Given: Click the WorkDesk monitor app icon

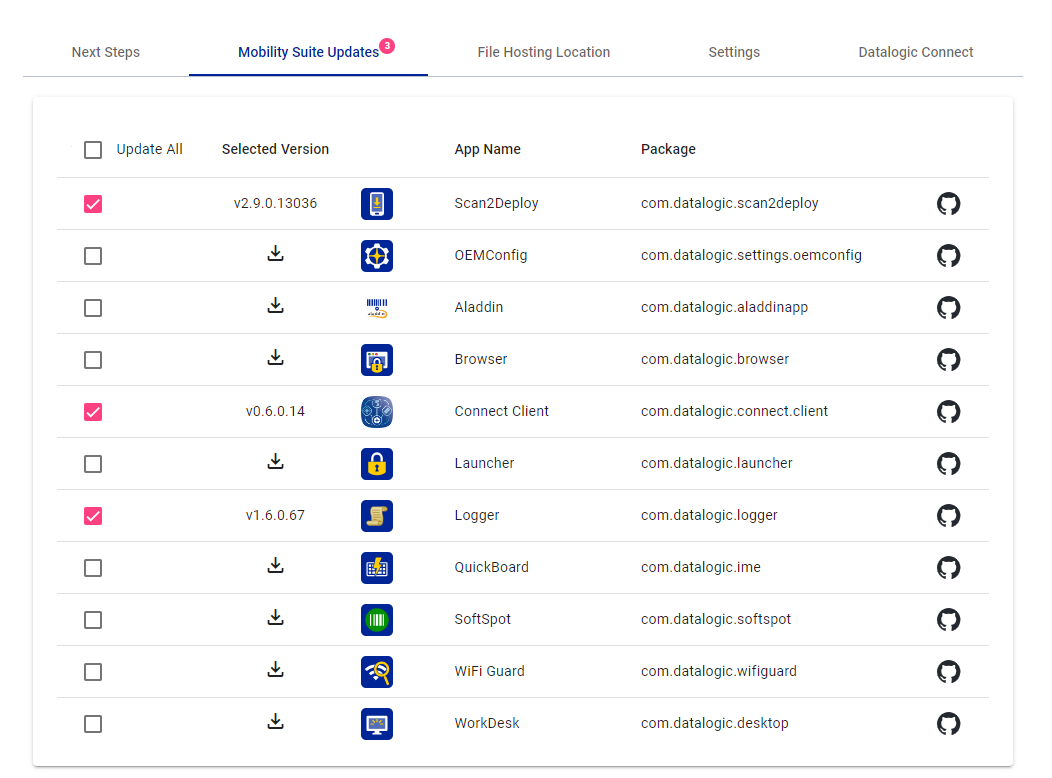Looking at the screenshot, I should pos(376,724).
